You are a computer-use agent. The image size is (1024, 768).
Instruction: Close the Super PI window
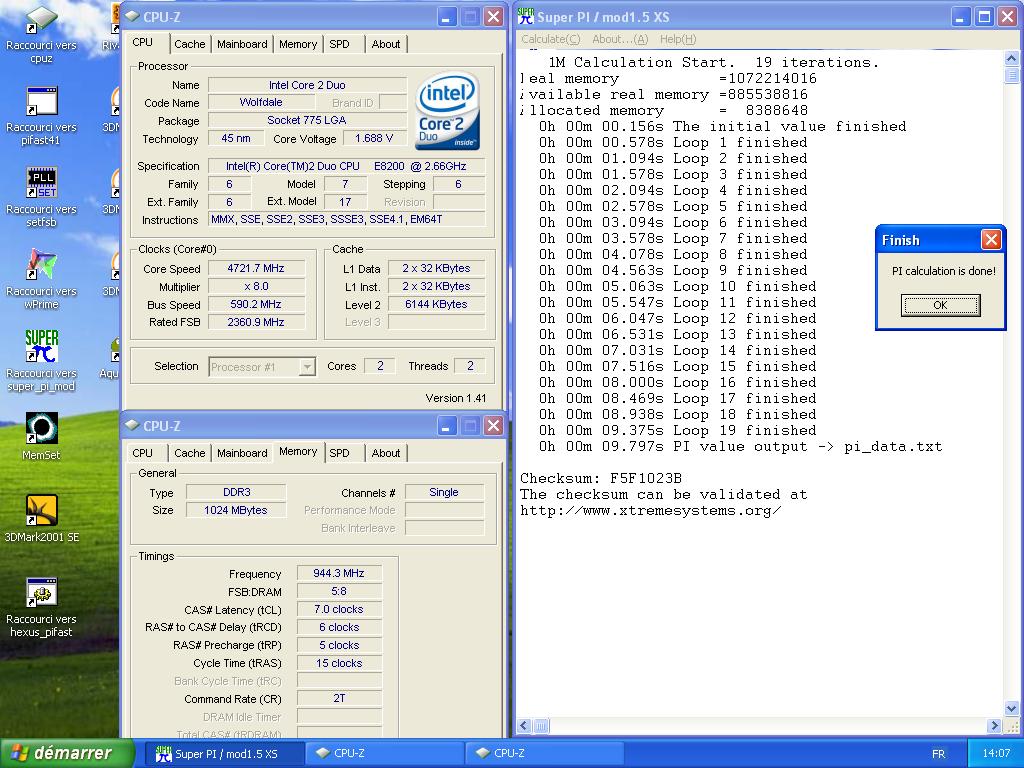1008,17
